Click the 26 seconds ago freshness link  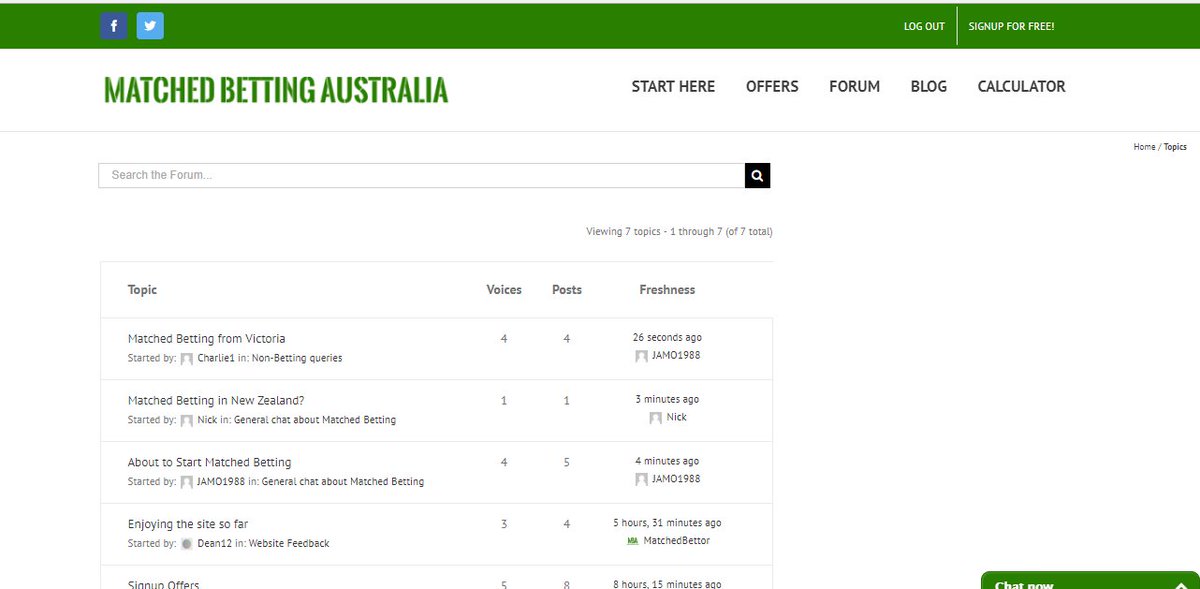coord(667,338)
